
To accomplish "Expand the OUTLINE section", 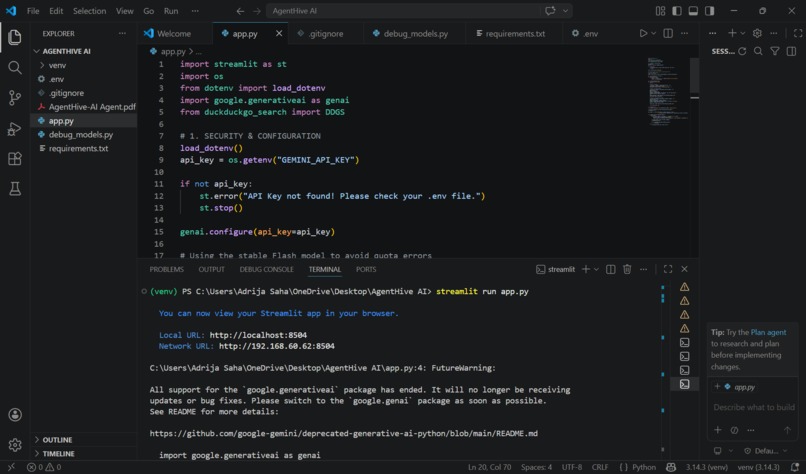I will click(x=57, y=440).
